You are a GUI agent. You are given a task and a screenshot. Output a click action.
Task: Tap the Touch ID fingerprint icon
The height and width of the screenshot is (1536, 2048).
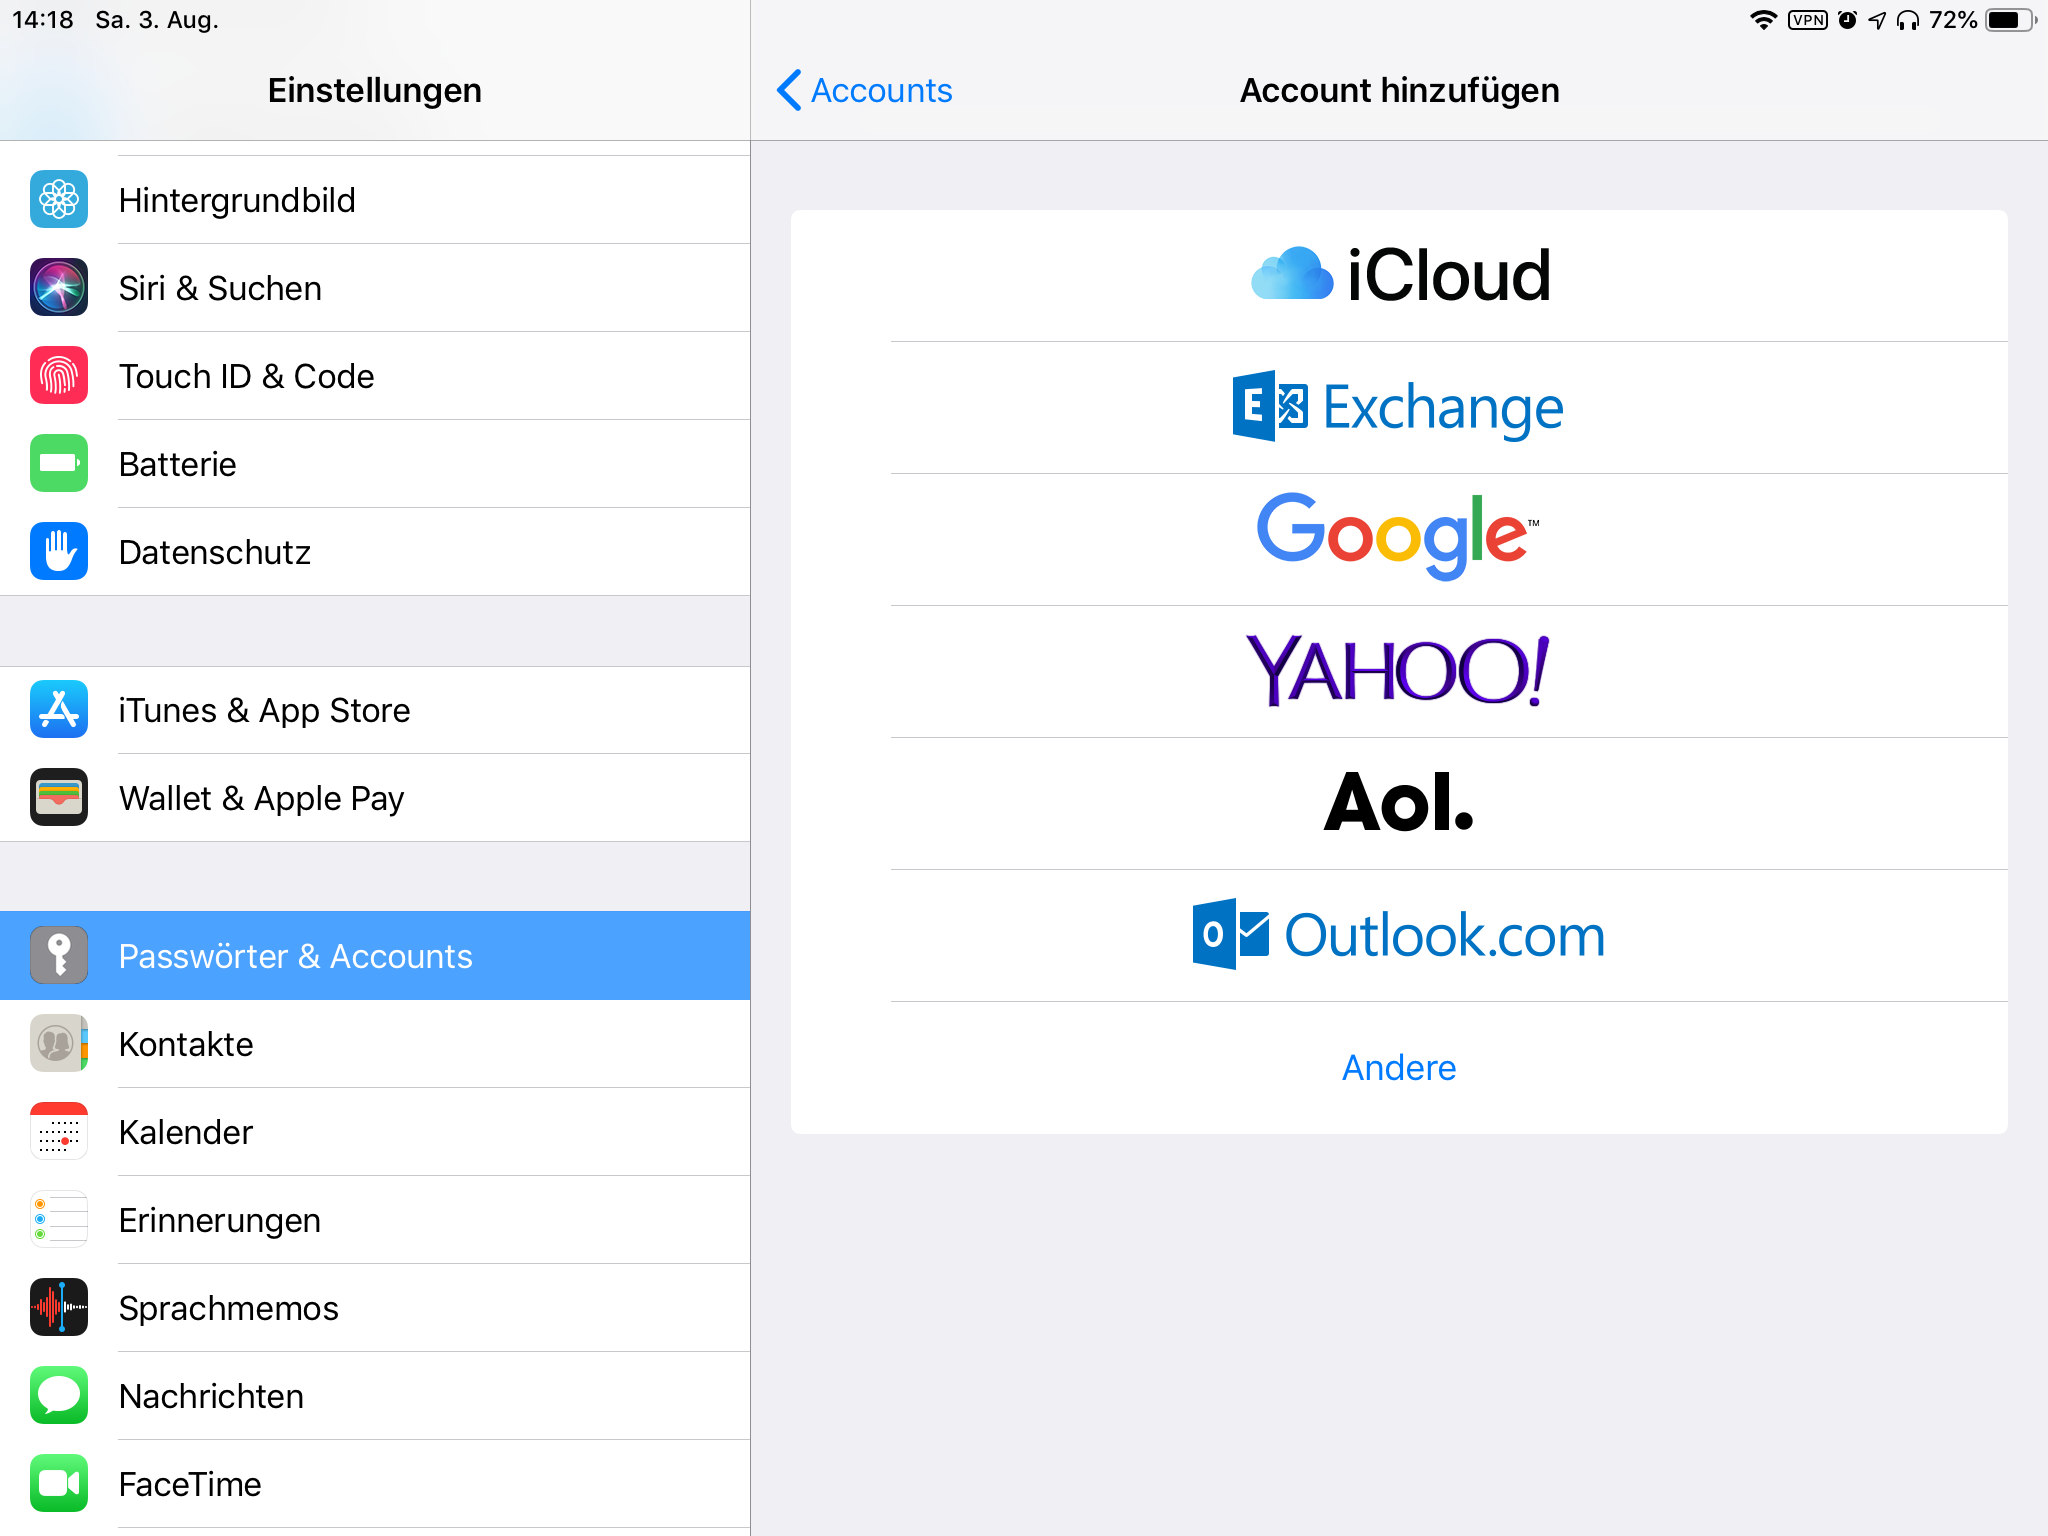pos(59,376)
